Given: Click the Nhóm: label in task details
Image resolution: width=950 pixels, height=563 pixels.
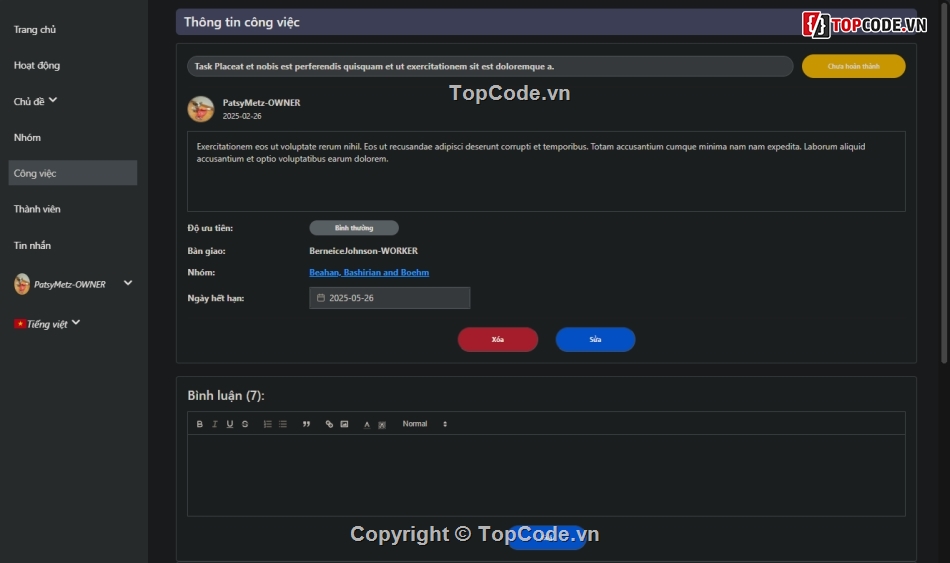Looking at the screenshot, I should pos(201,273).
